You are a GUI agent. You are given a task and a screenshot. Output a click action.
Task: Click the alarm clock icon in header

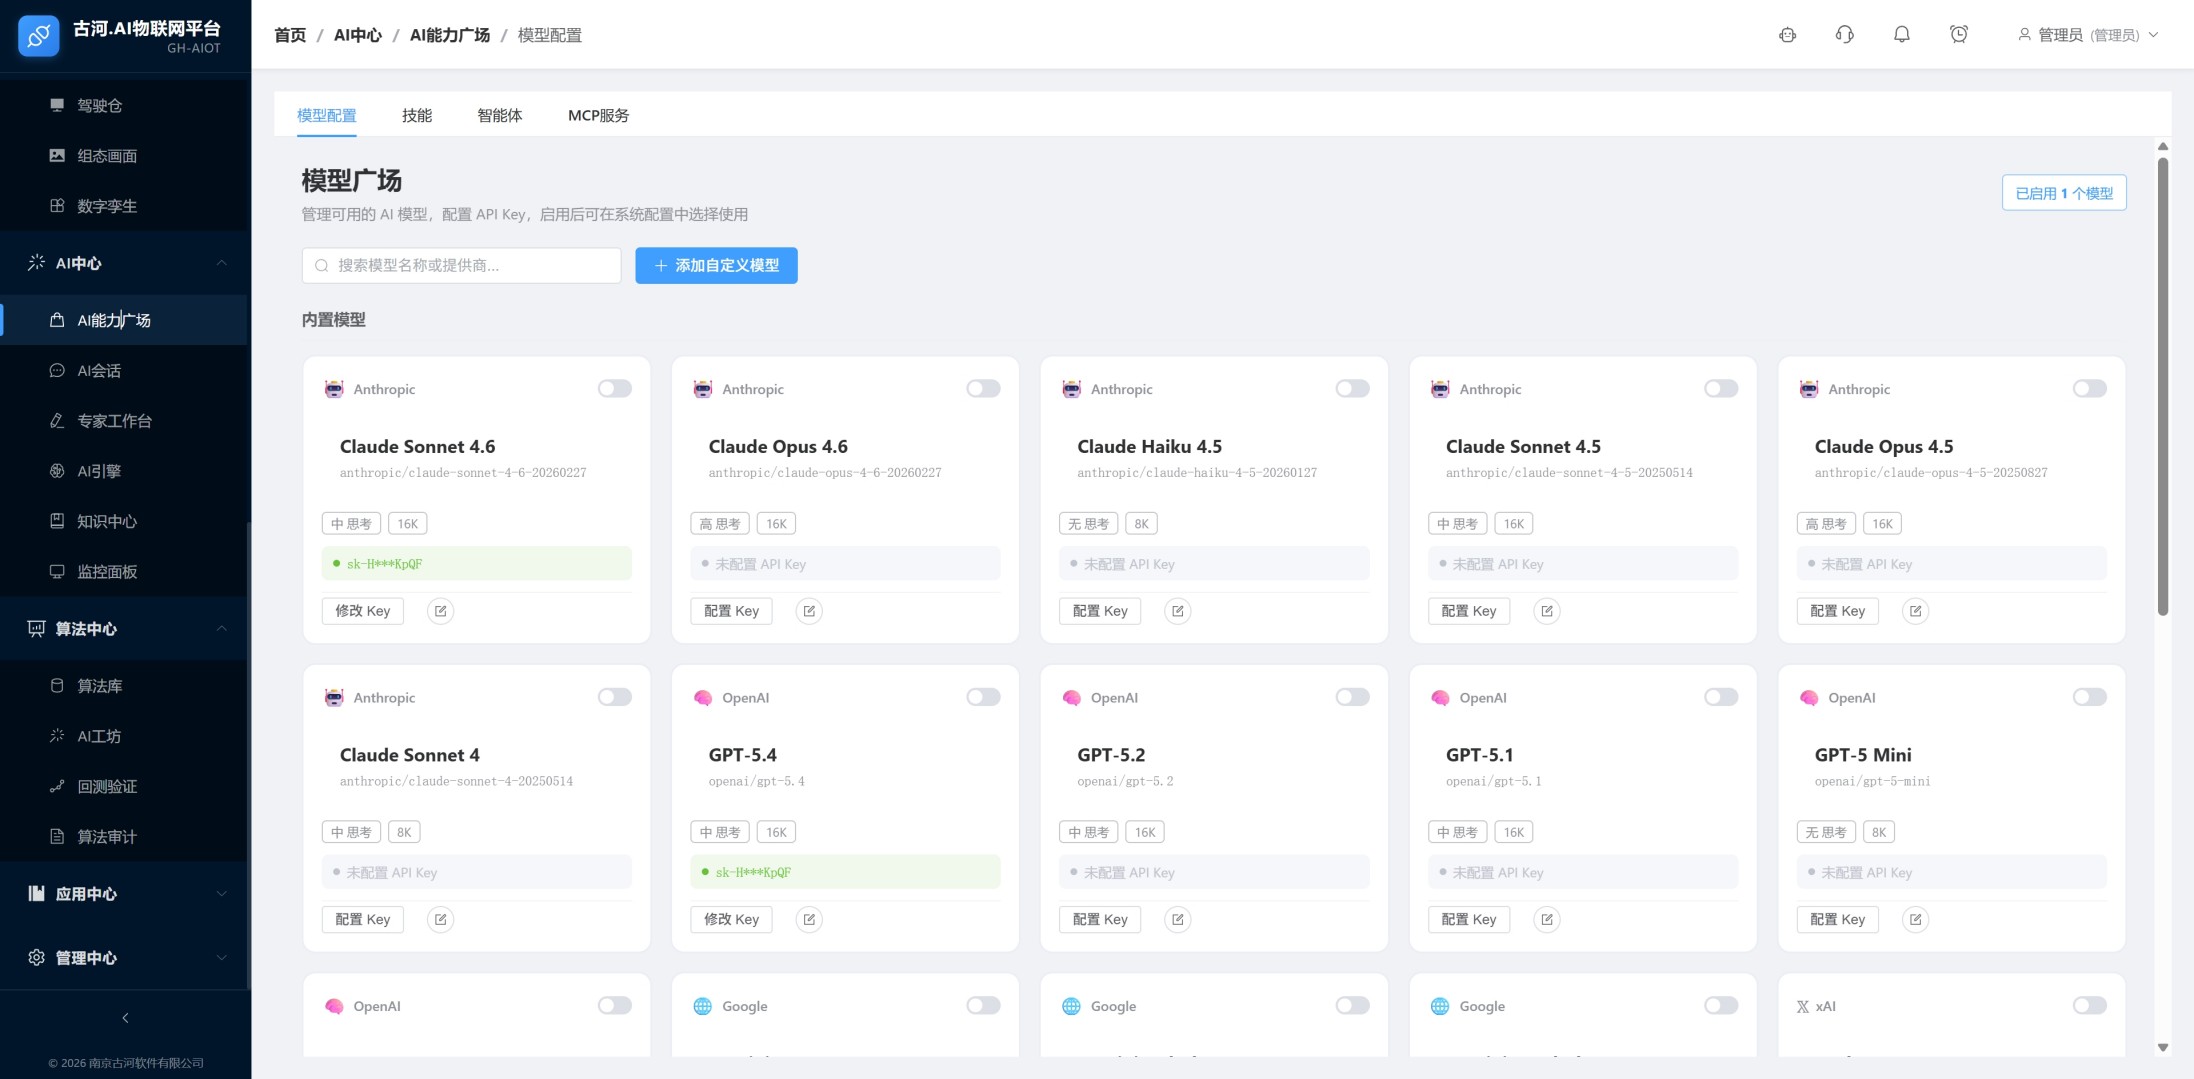(1958, 35)
